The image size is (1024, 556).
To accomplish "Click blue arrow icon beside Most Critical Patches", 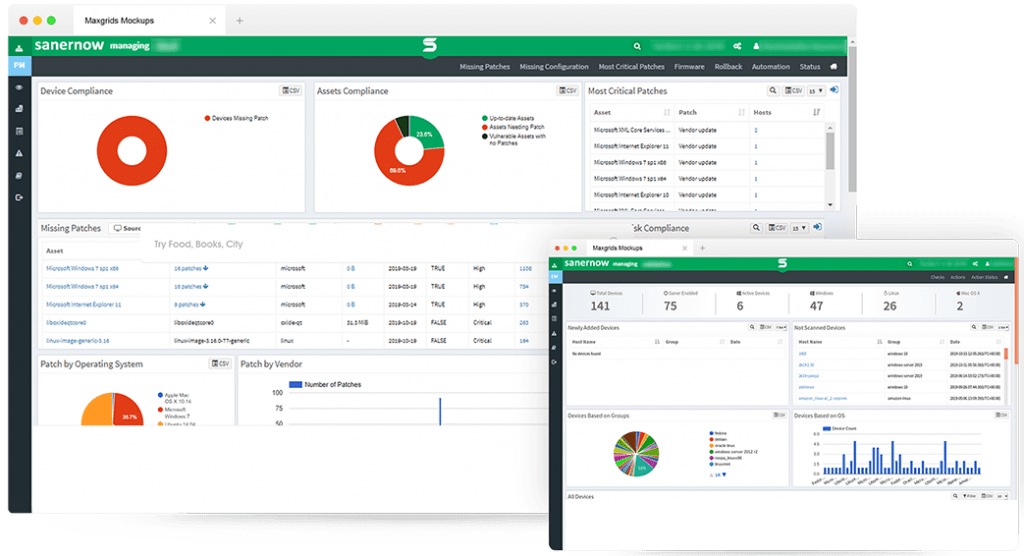I will click(x=834, y=90).
